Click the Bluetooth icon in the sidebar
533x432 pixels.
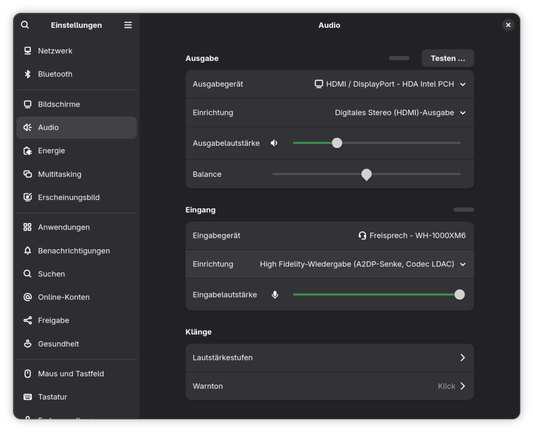(28, 74)
